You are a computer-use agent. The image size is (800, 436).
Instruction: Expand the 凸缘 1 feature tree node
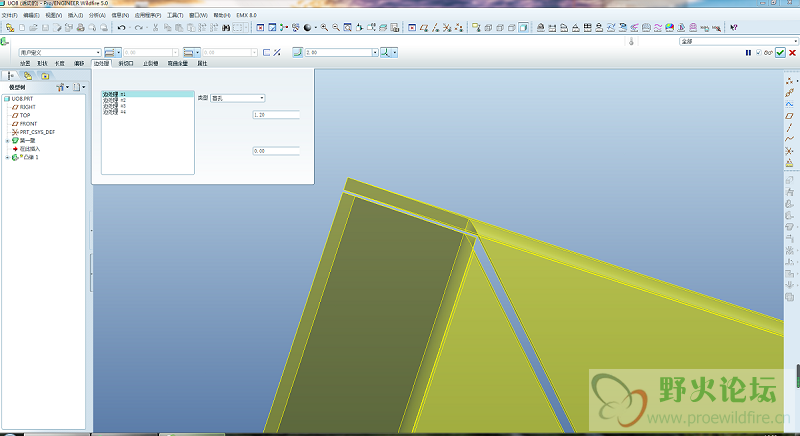tap(7, 157)
